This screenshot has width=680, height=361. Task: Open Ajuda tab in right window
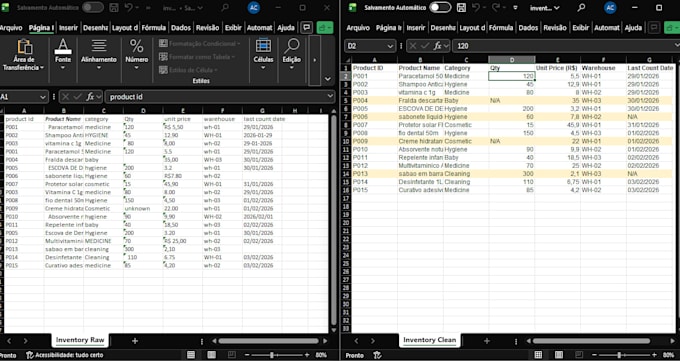point(633,28)
